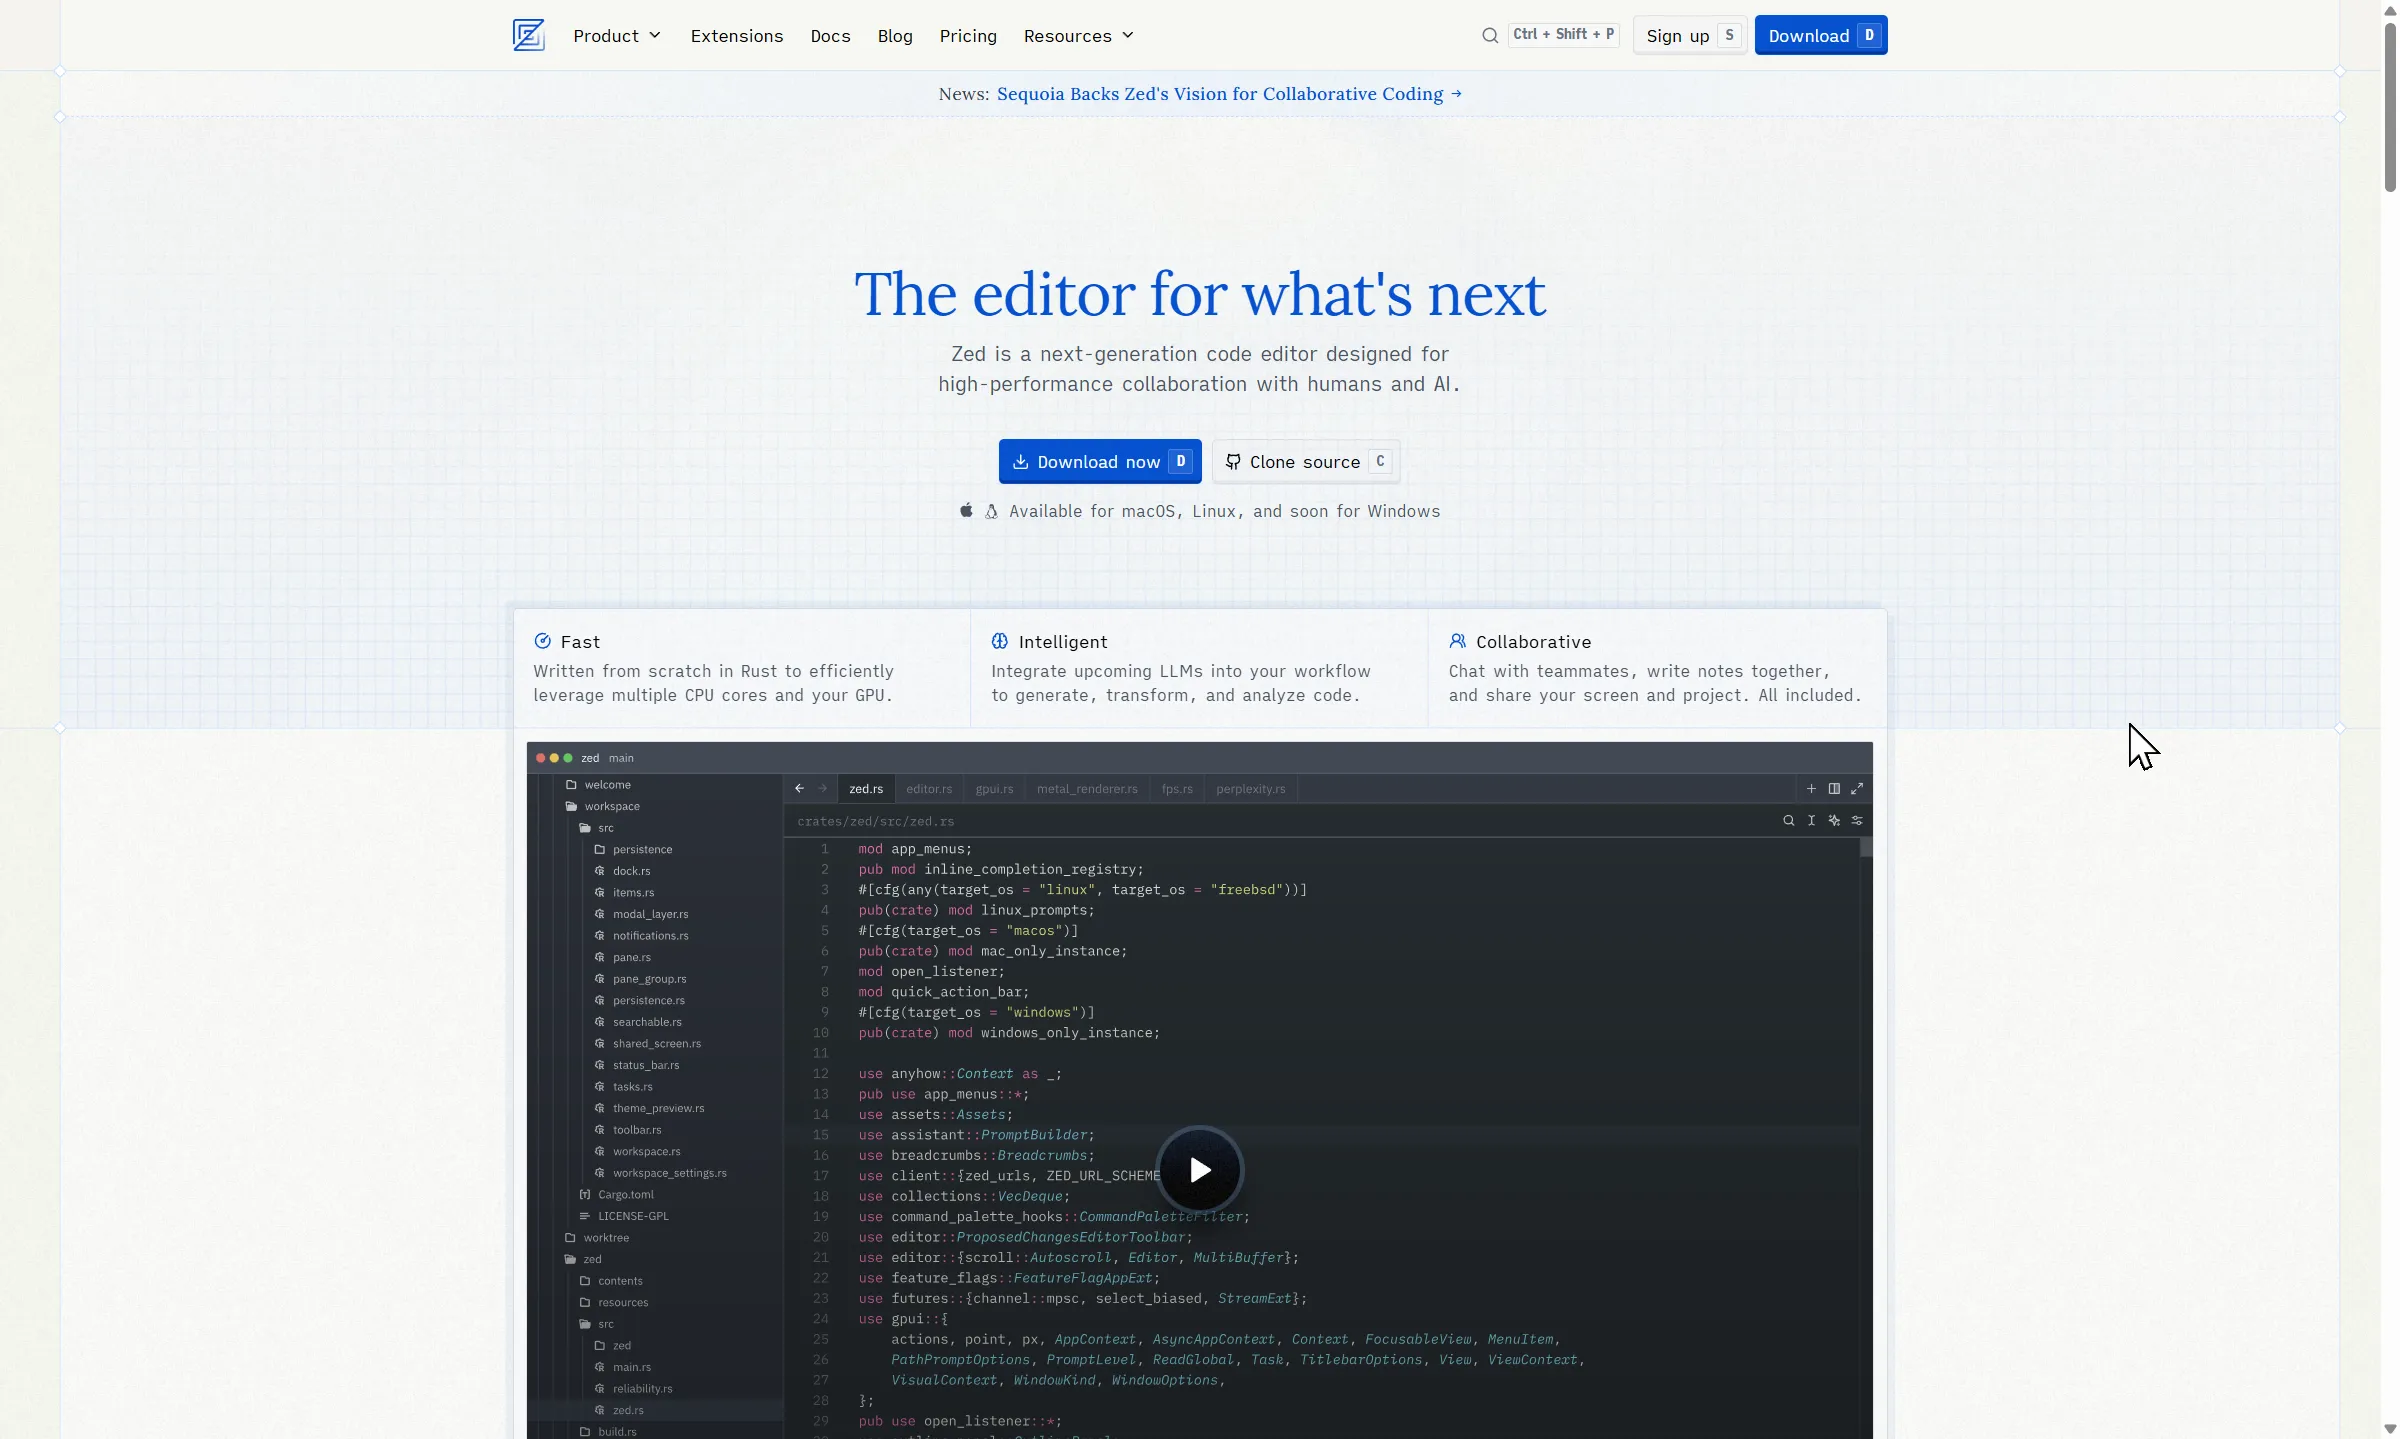Open the Sequoia Backs Zed's Vision news link
This screenshot has width=2400, height=1439.
1229,94
